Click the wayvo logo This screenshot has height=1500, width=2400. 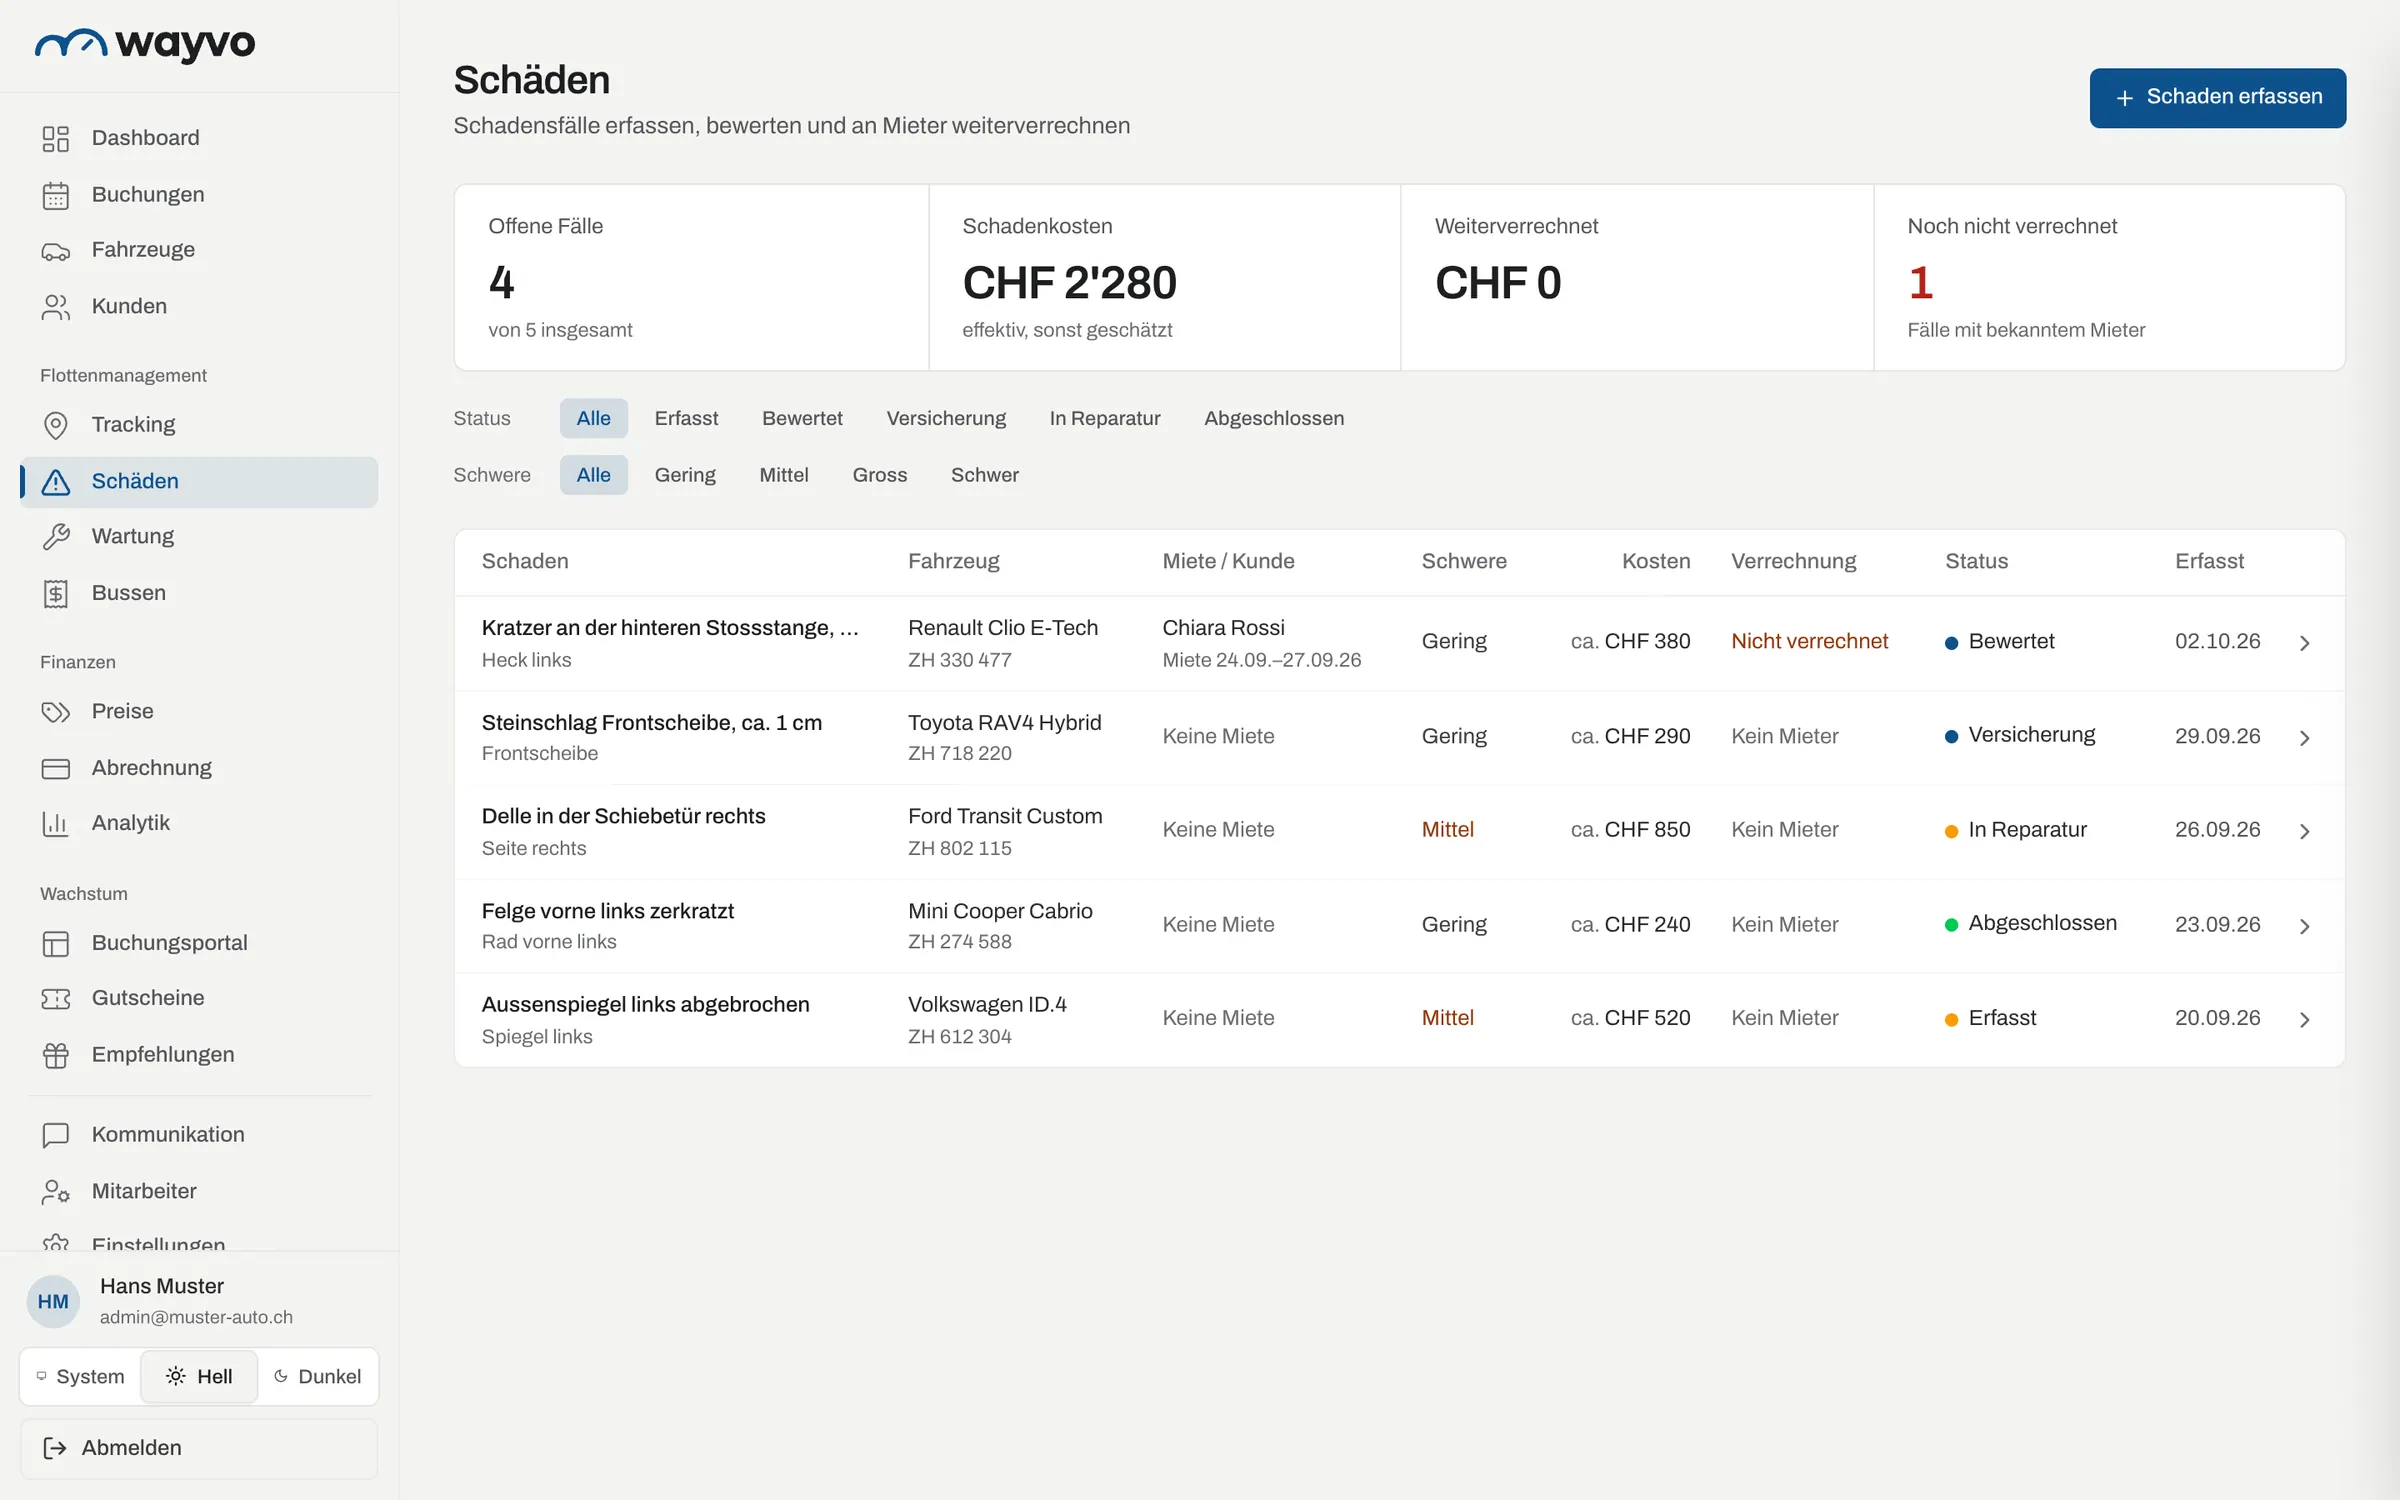coord(145,44)
